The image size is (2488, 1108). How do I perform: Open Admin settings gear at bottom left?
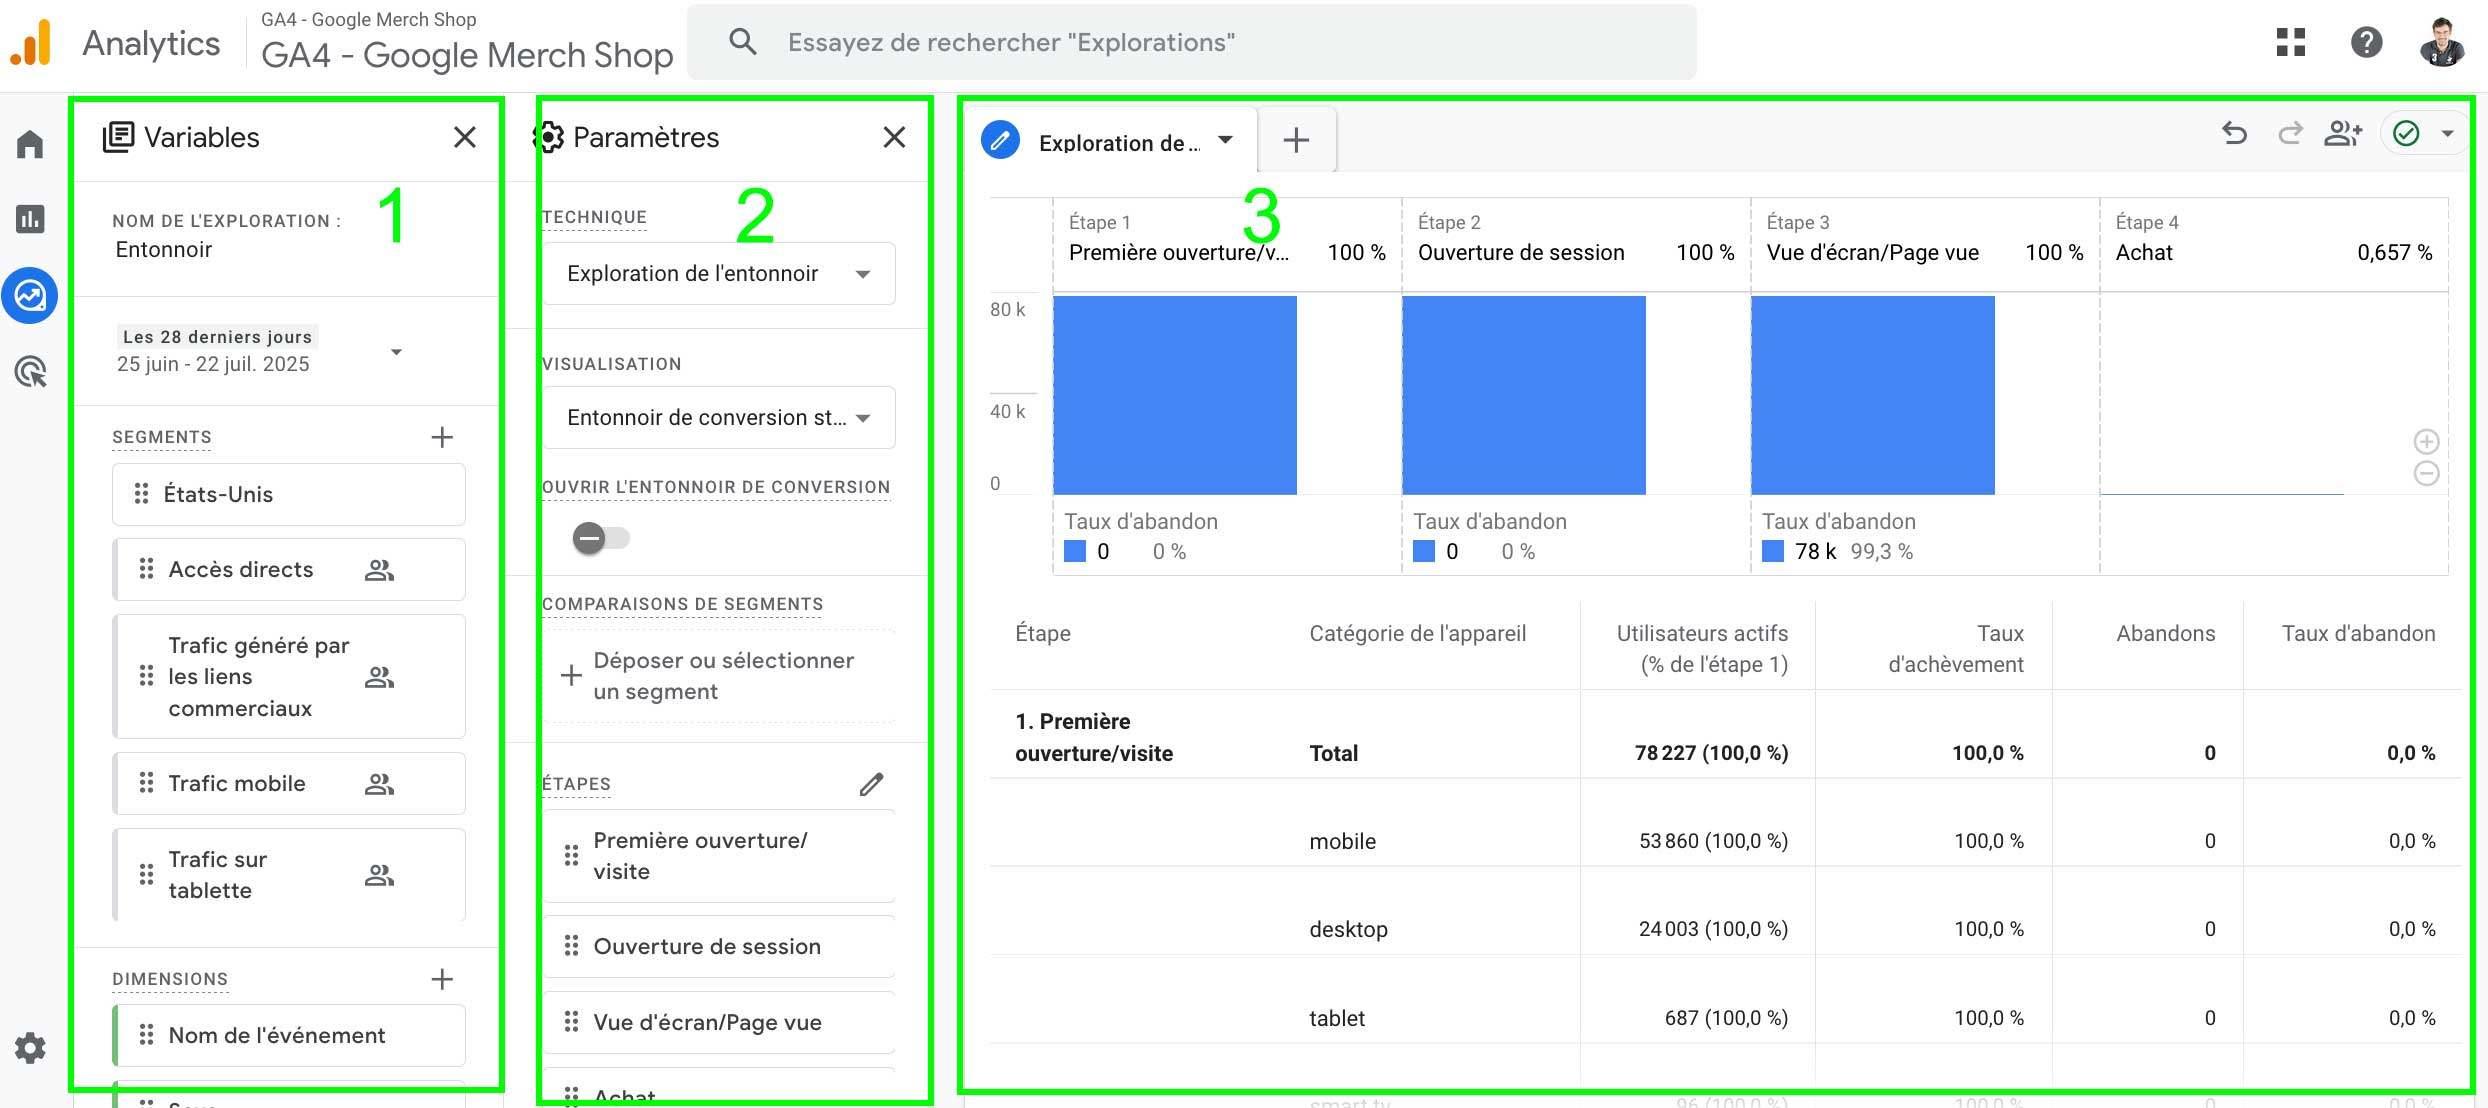pyautogui.click(x=30, y=1048)
